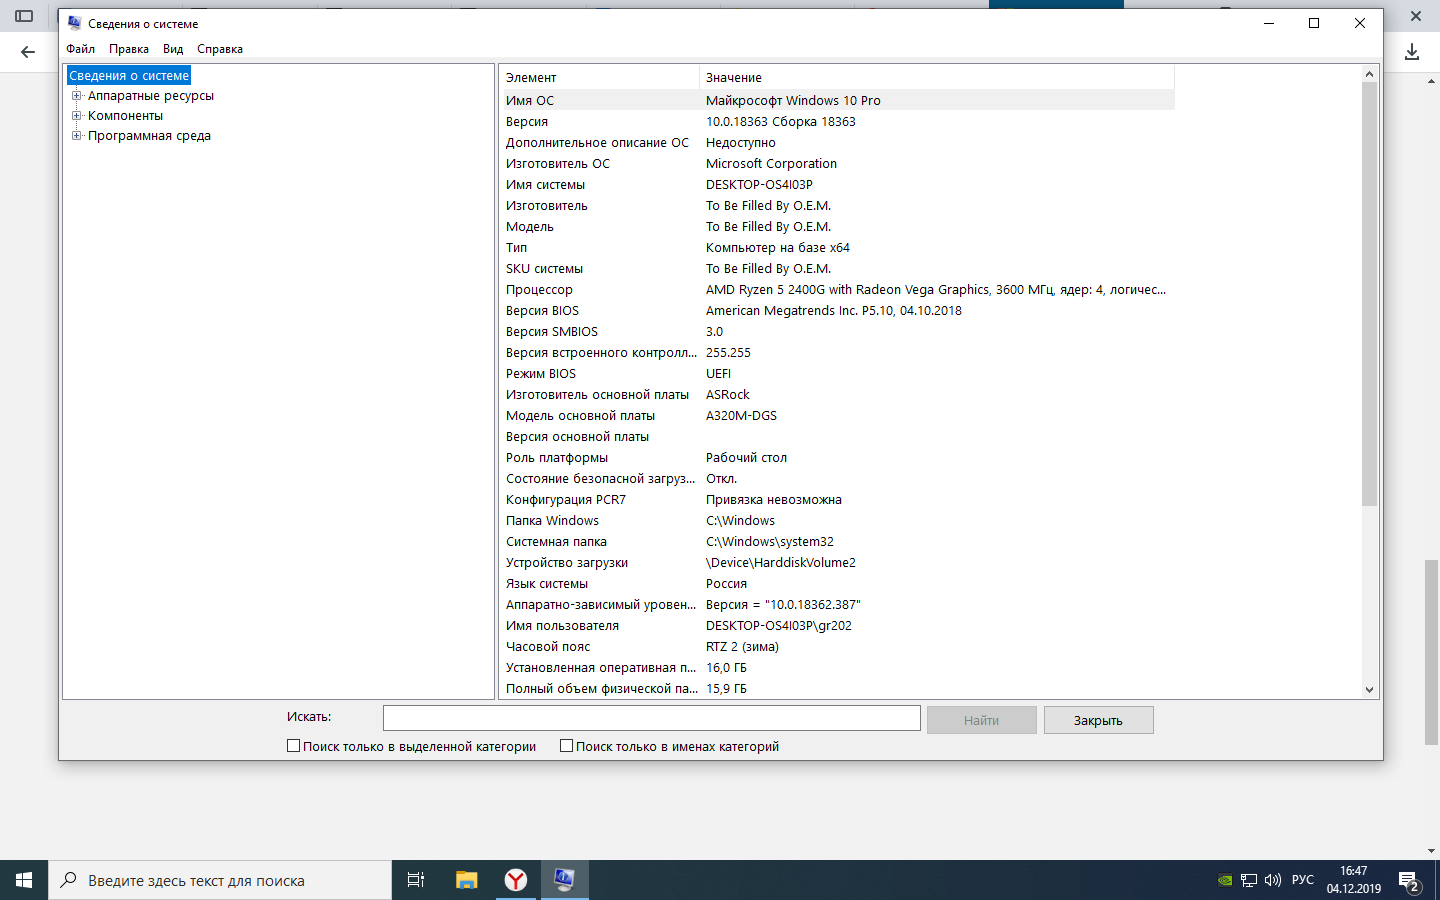Open volume tray icon
The width and height of the screenshot is (1440, 900).
(1273, 880)
